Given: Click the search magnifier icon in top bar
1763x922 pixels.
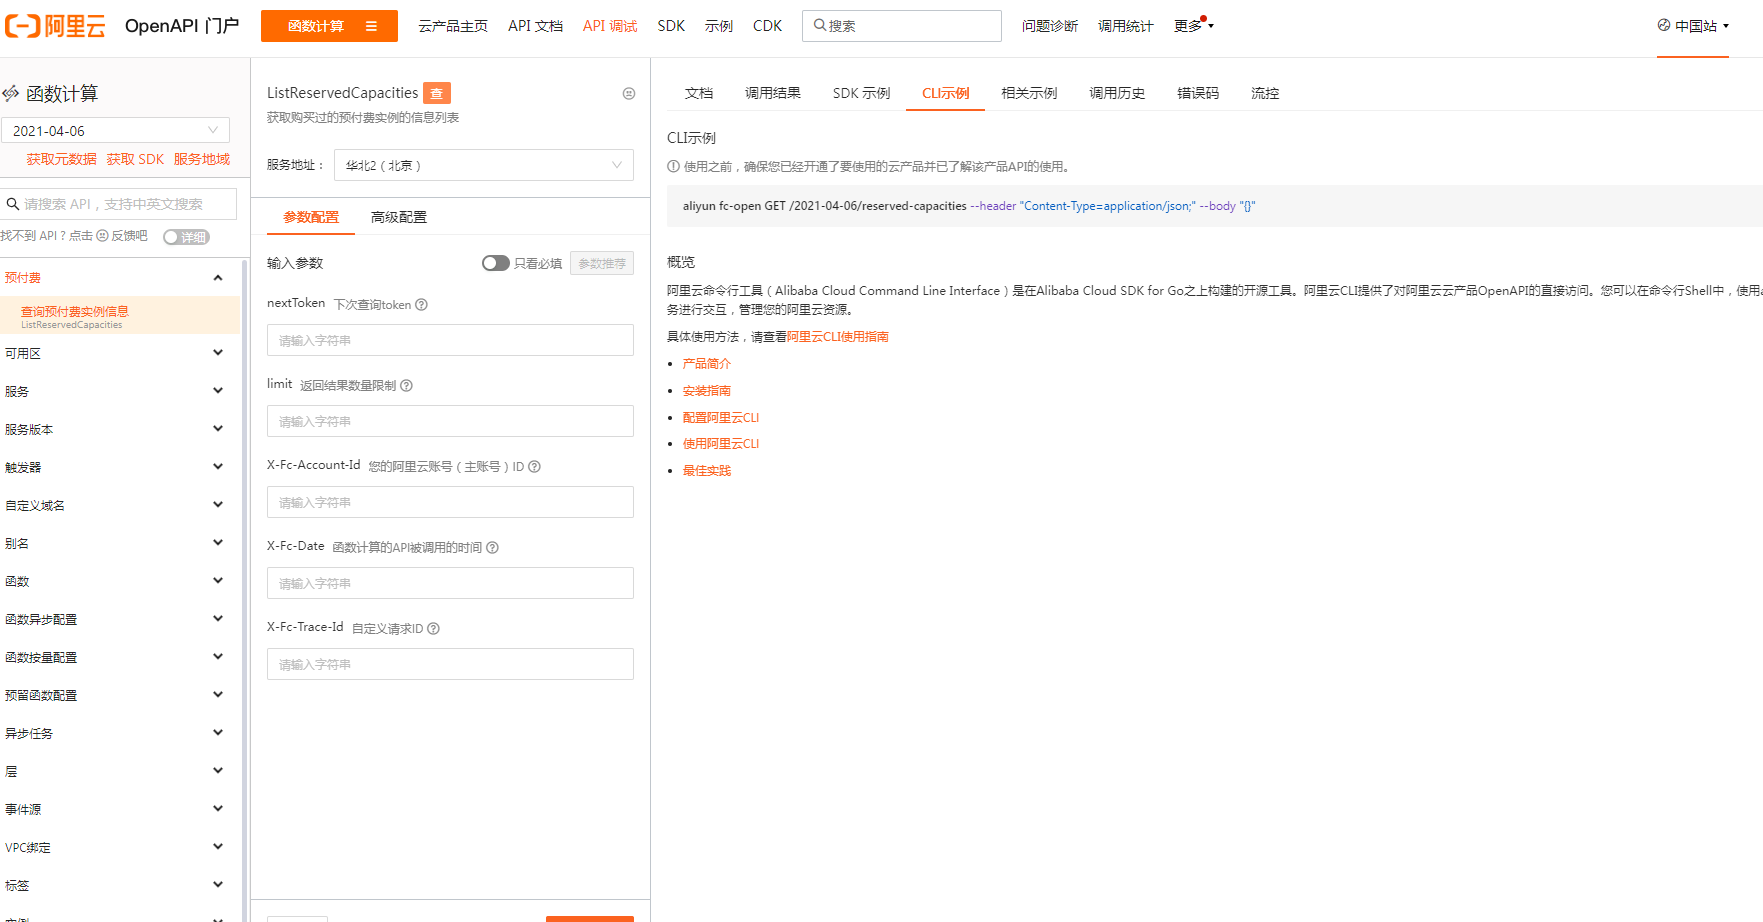Looking at the screenshot, I should [x=820, y=25].
